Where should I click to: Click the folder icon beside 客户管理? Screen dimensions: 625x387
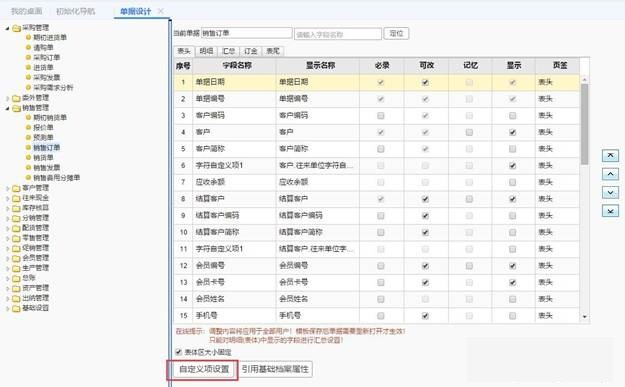pos(16,188)
